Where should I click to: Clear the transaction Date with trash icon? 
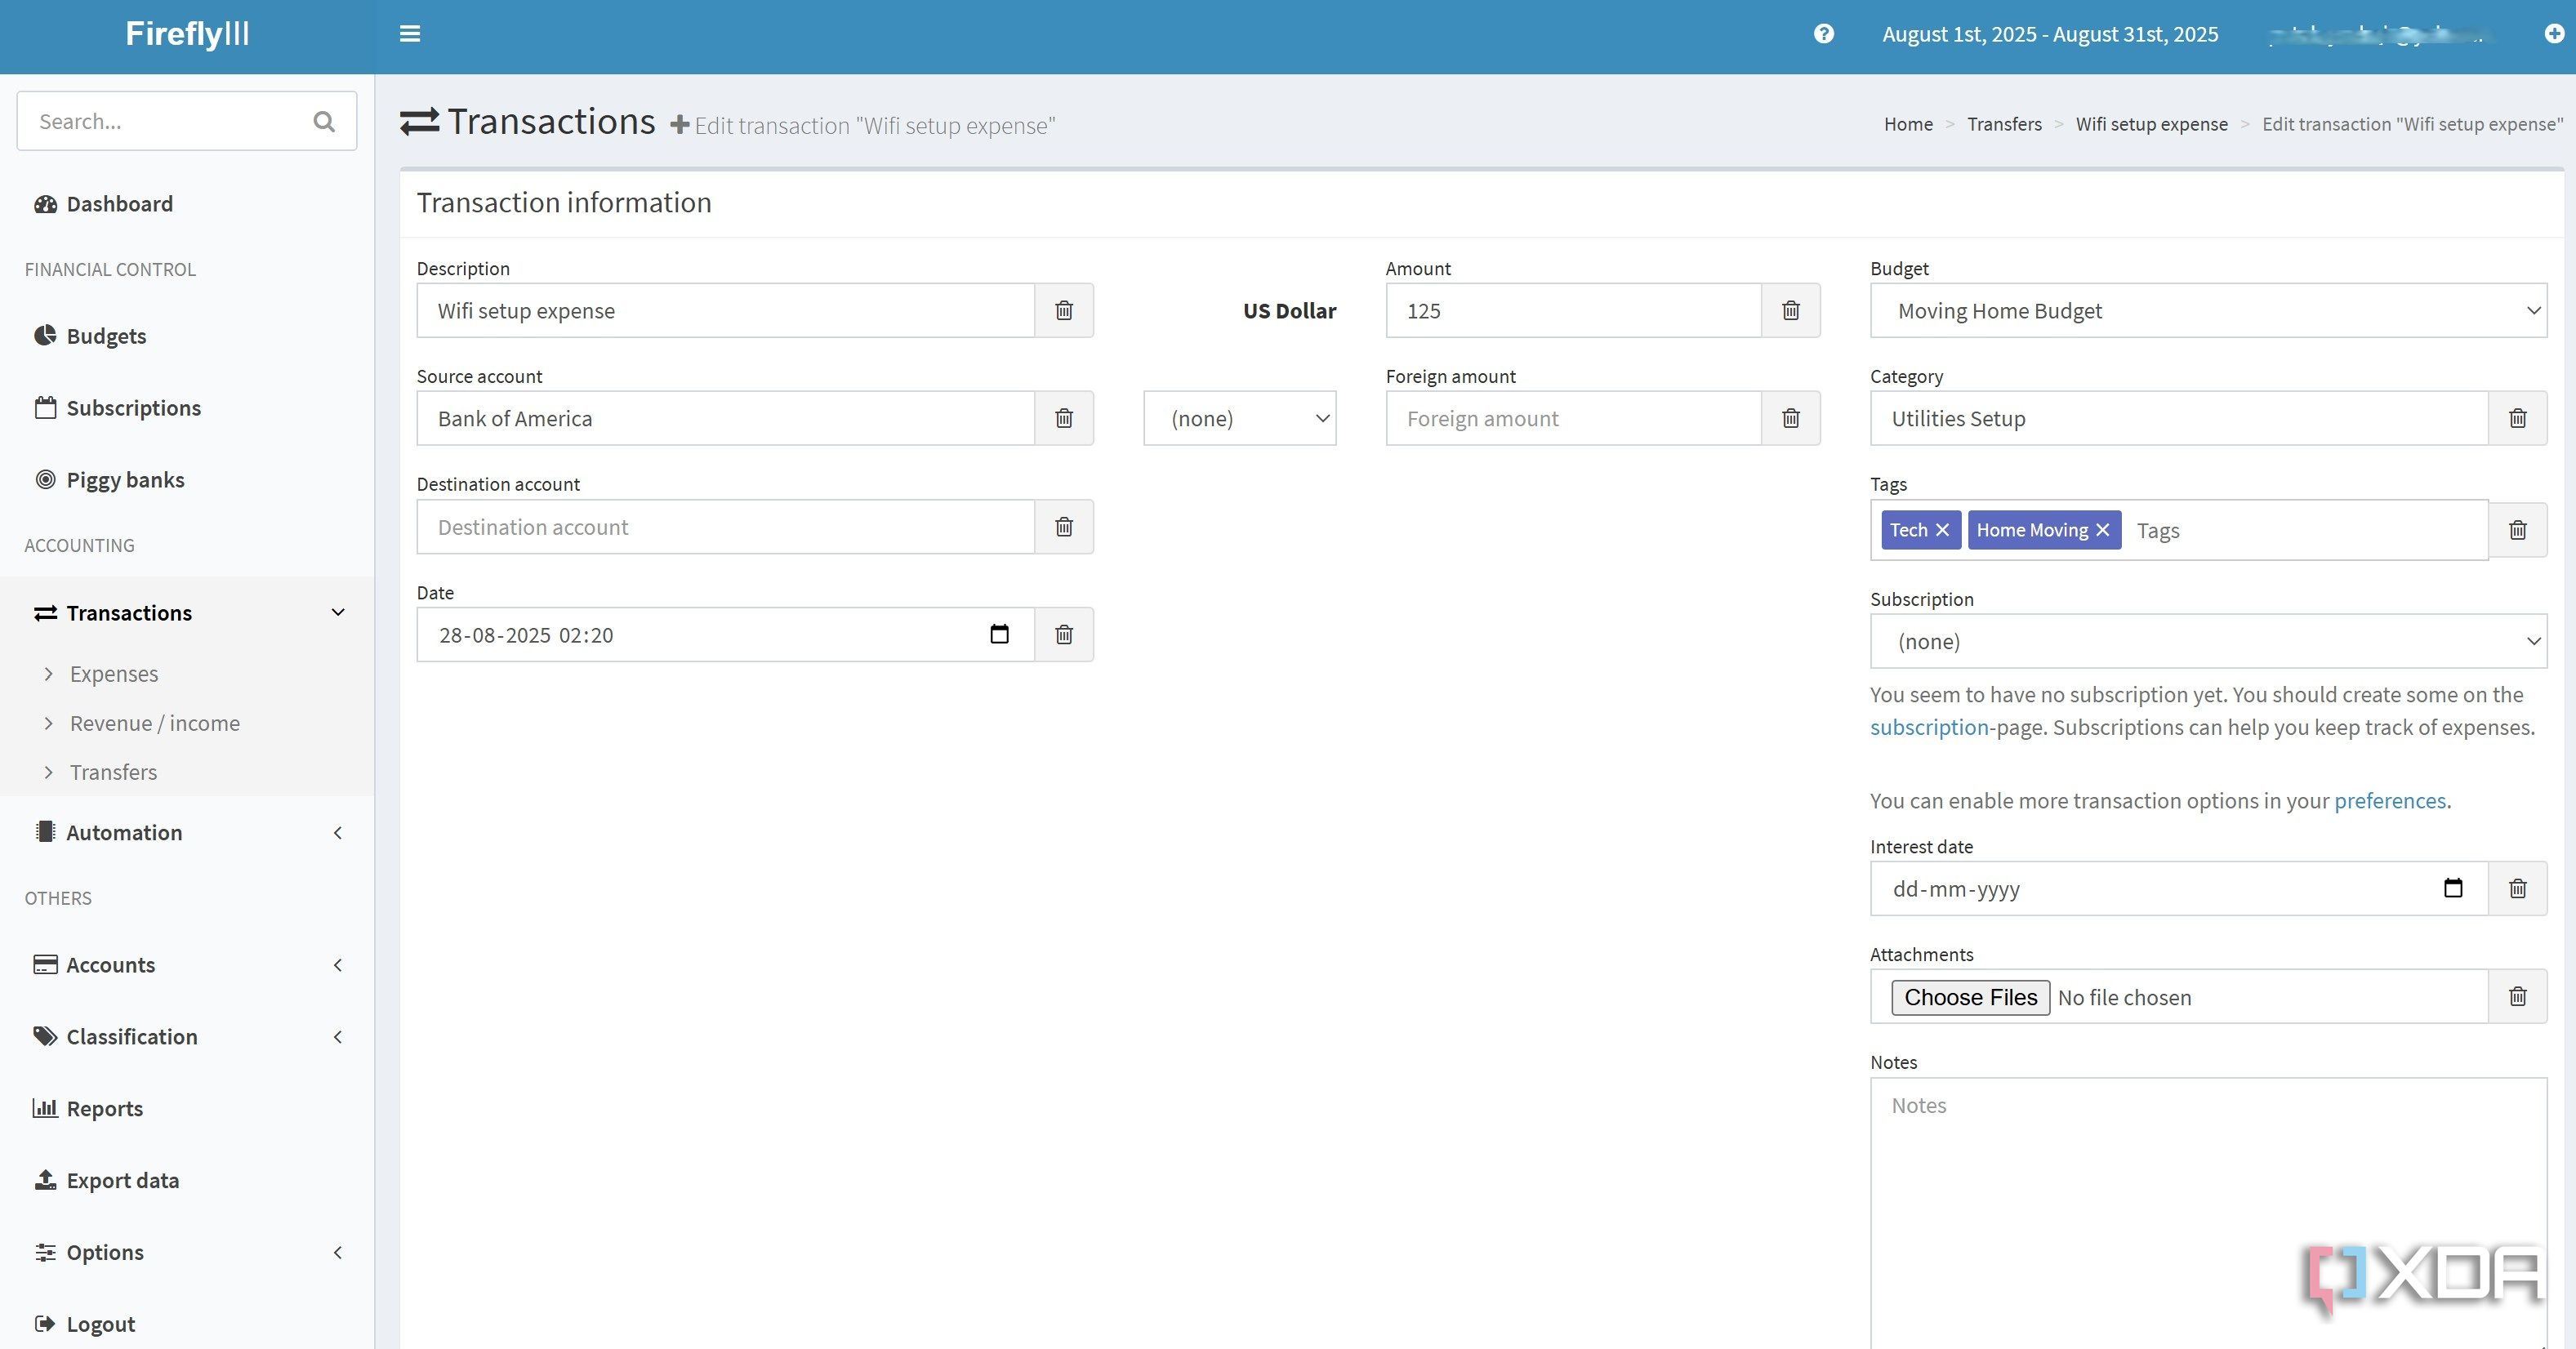[1064, 634]
